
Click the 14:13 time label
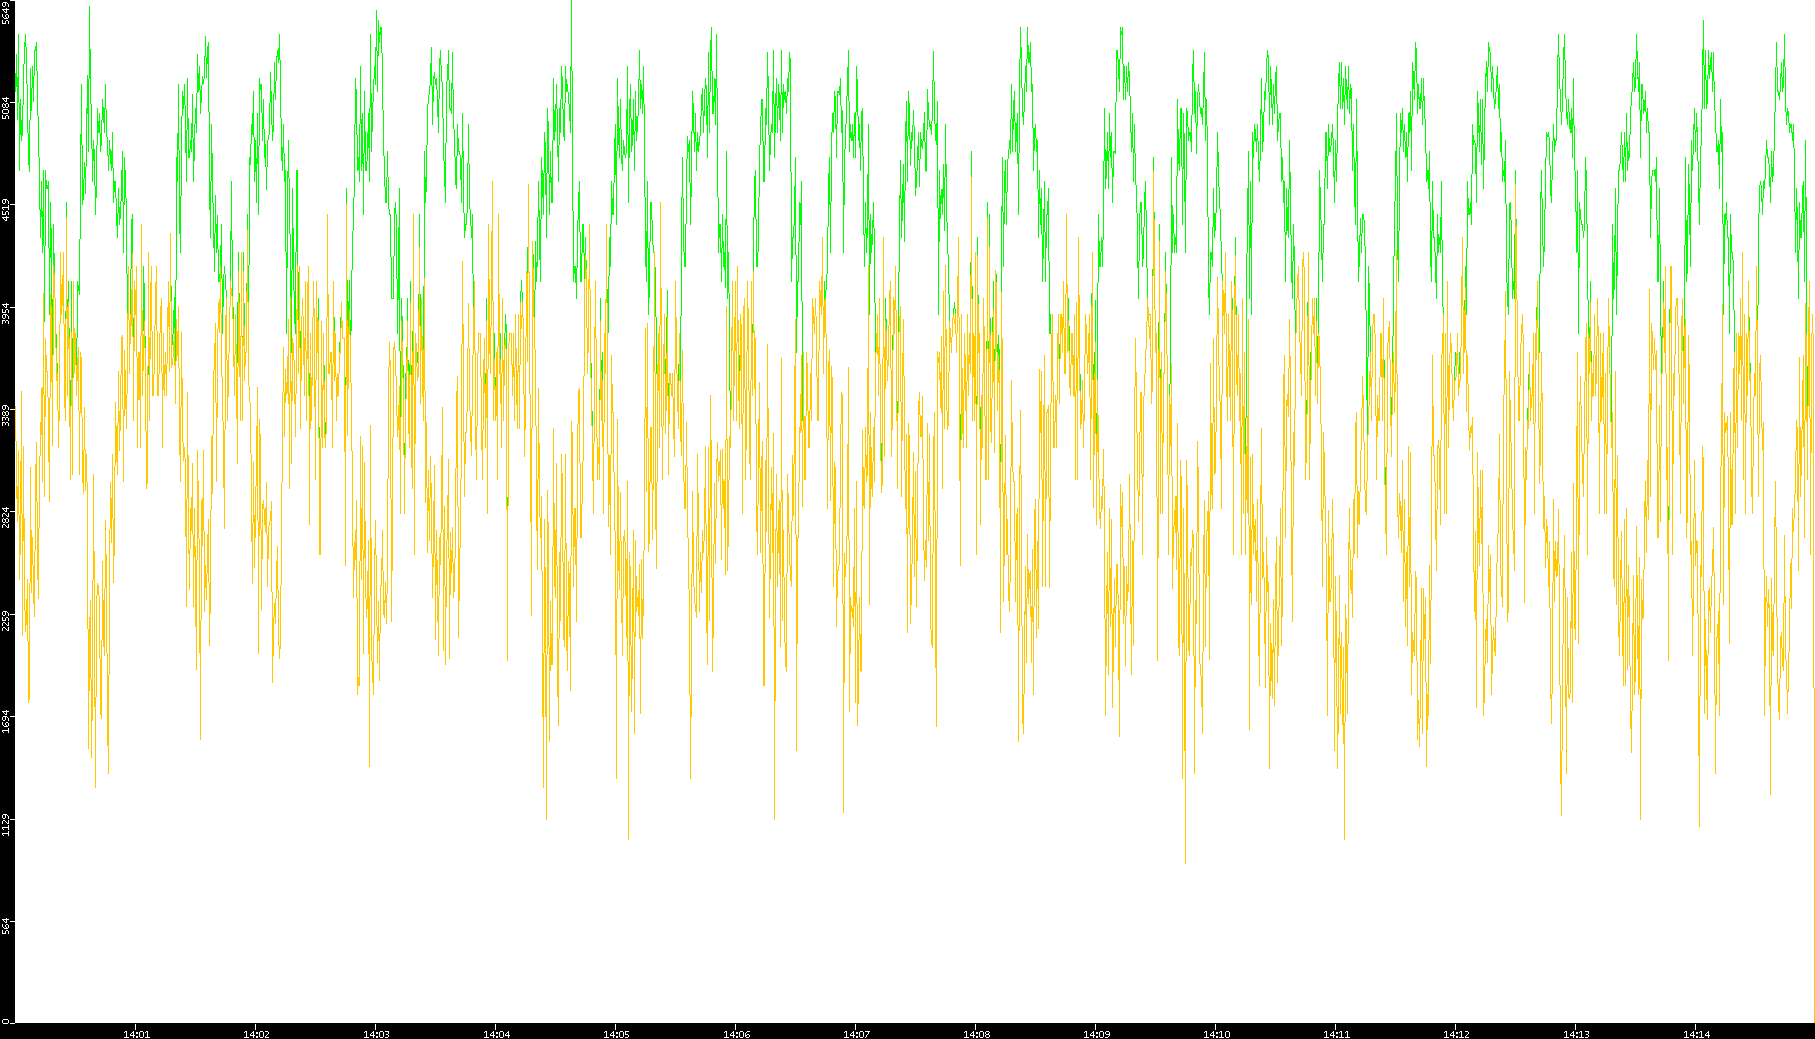pyautogui.click(x=1576, y=1034)
